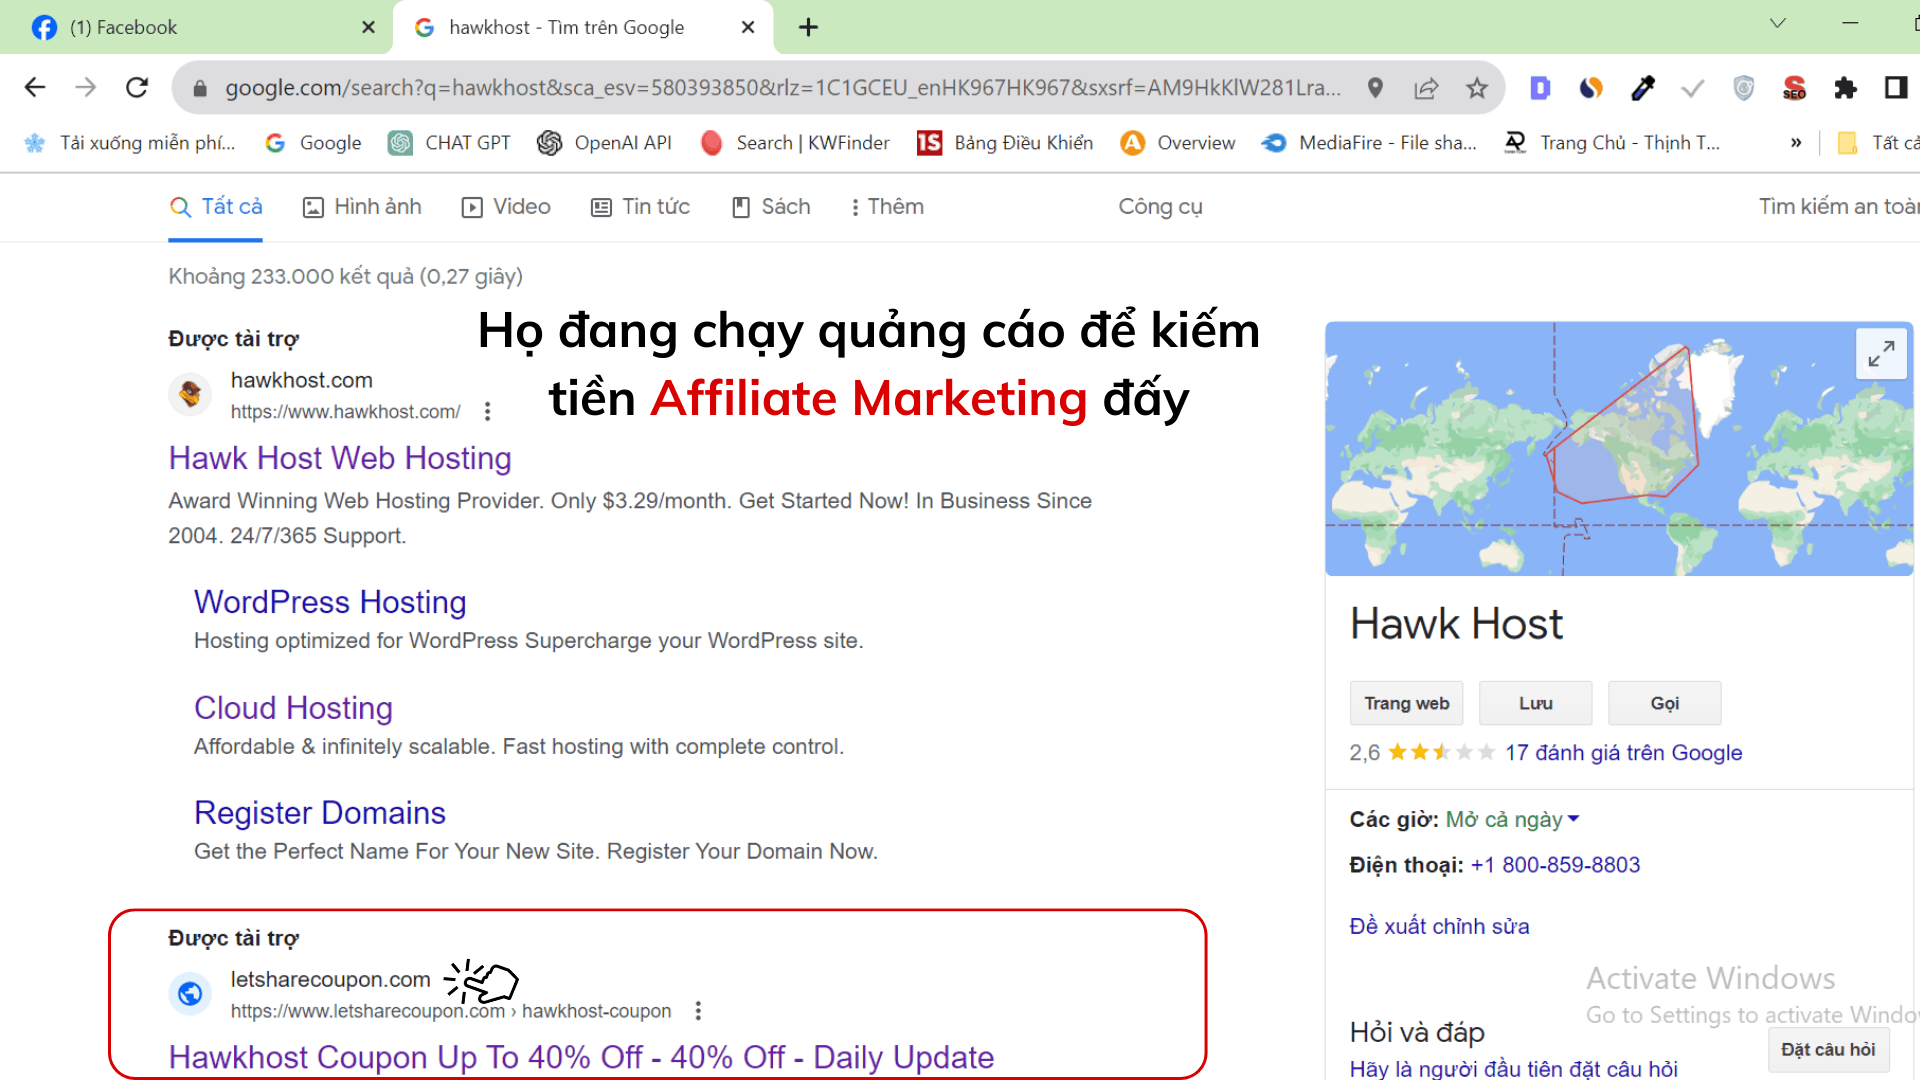Open a new browser tab
The width and height of the screenshot is (1920, 1080).
pyautogui.click(x=809, y=27)
